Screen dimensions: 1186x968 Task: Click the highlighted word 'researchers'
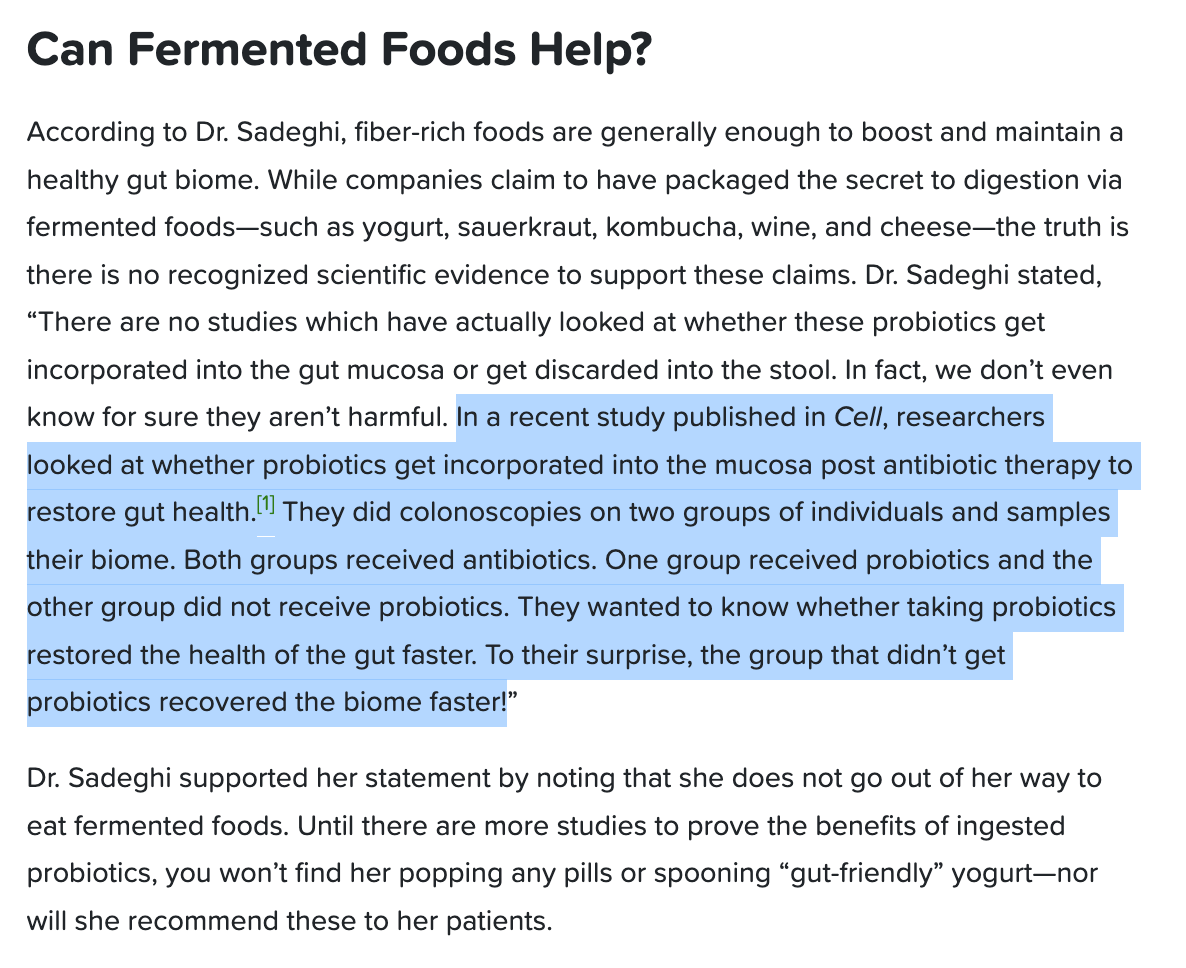[x=970, y=417]
